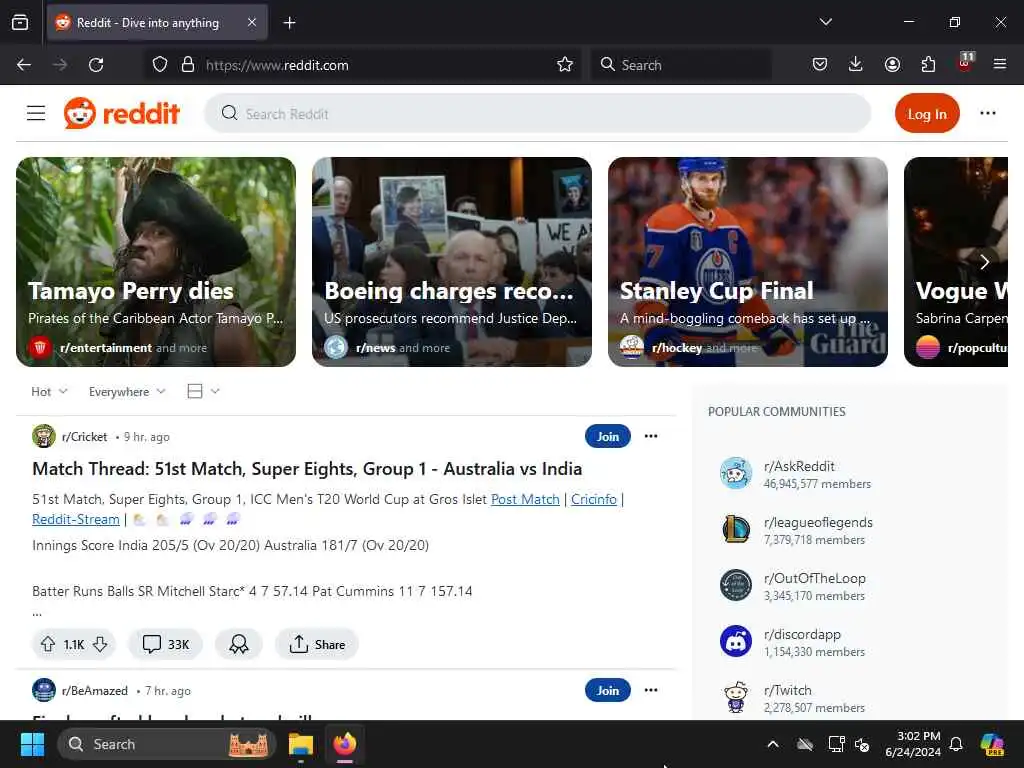Follow the Reddit-Stream link

point(76,519)
